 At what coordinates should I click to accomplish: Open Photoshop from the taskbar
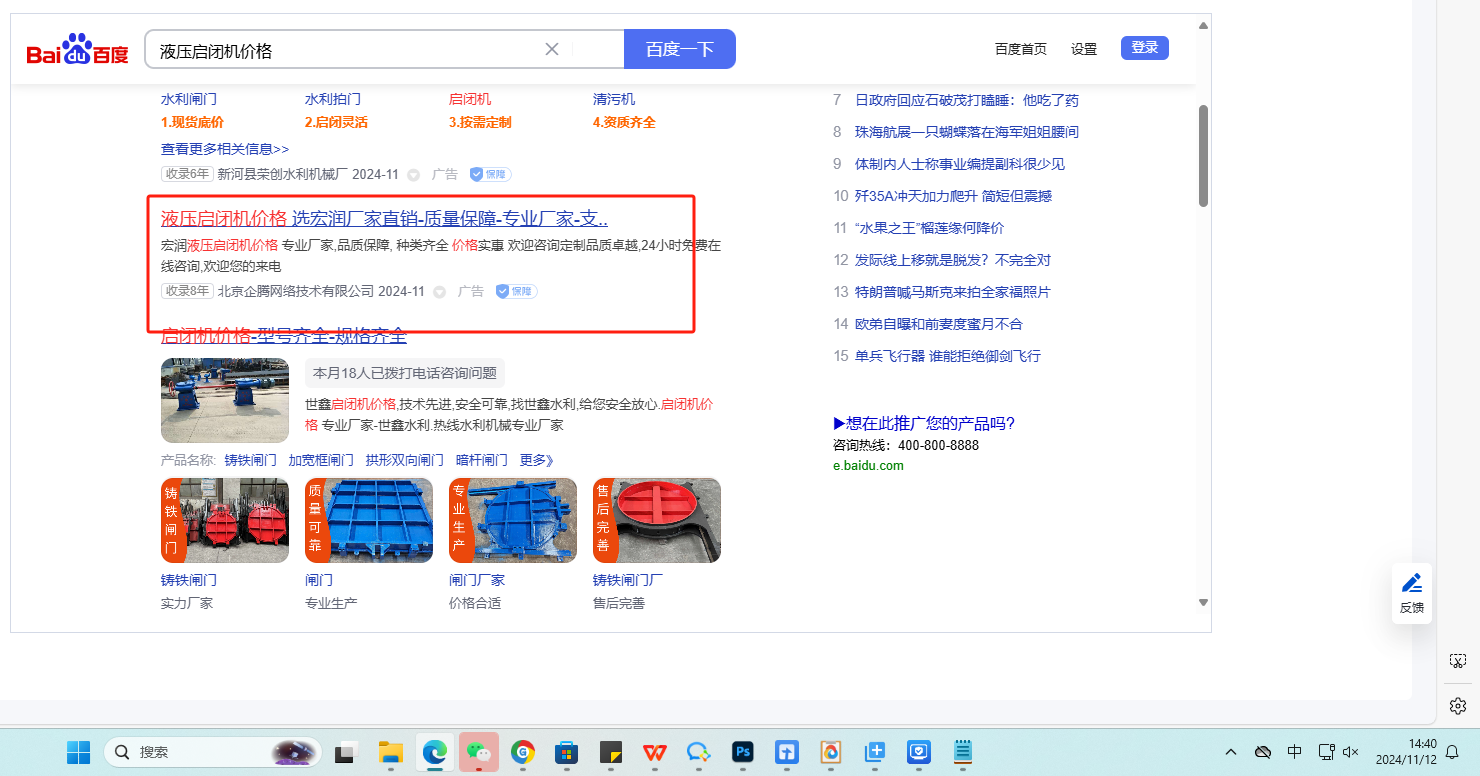pos(743,752)
